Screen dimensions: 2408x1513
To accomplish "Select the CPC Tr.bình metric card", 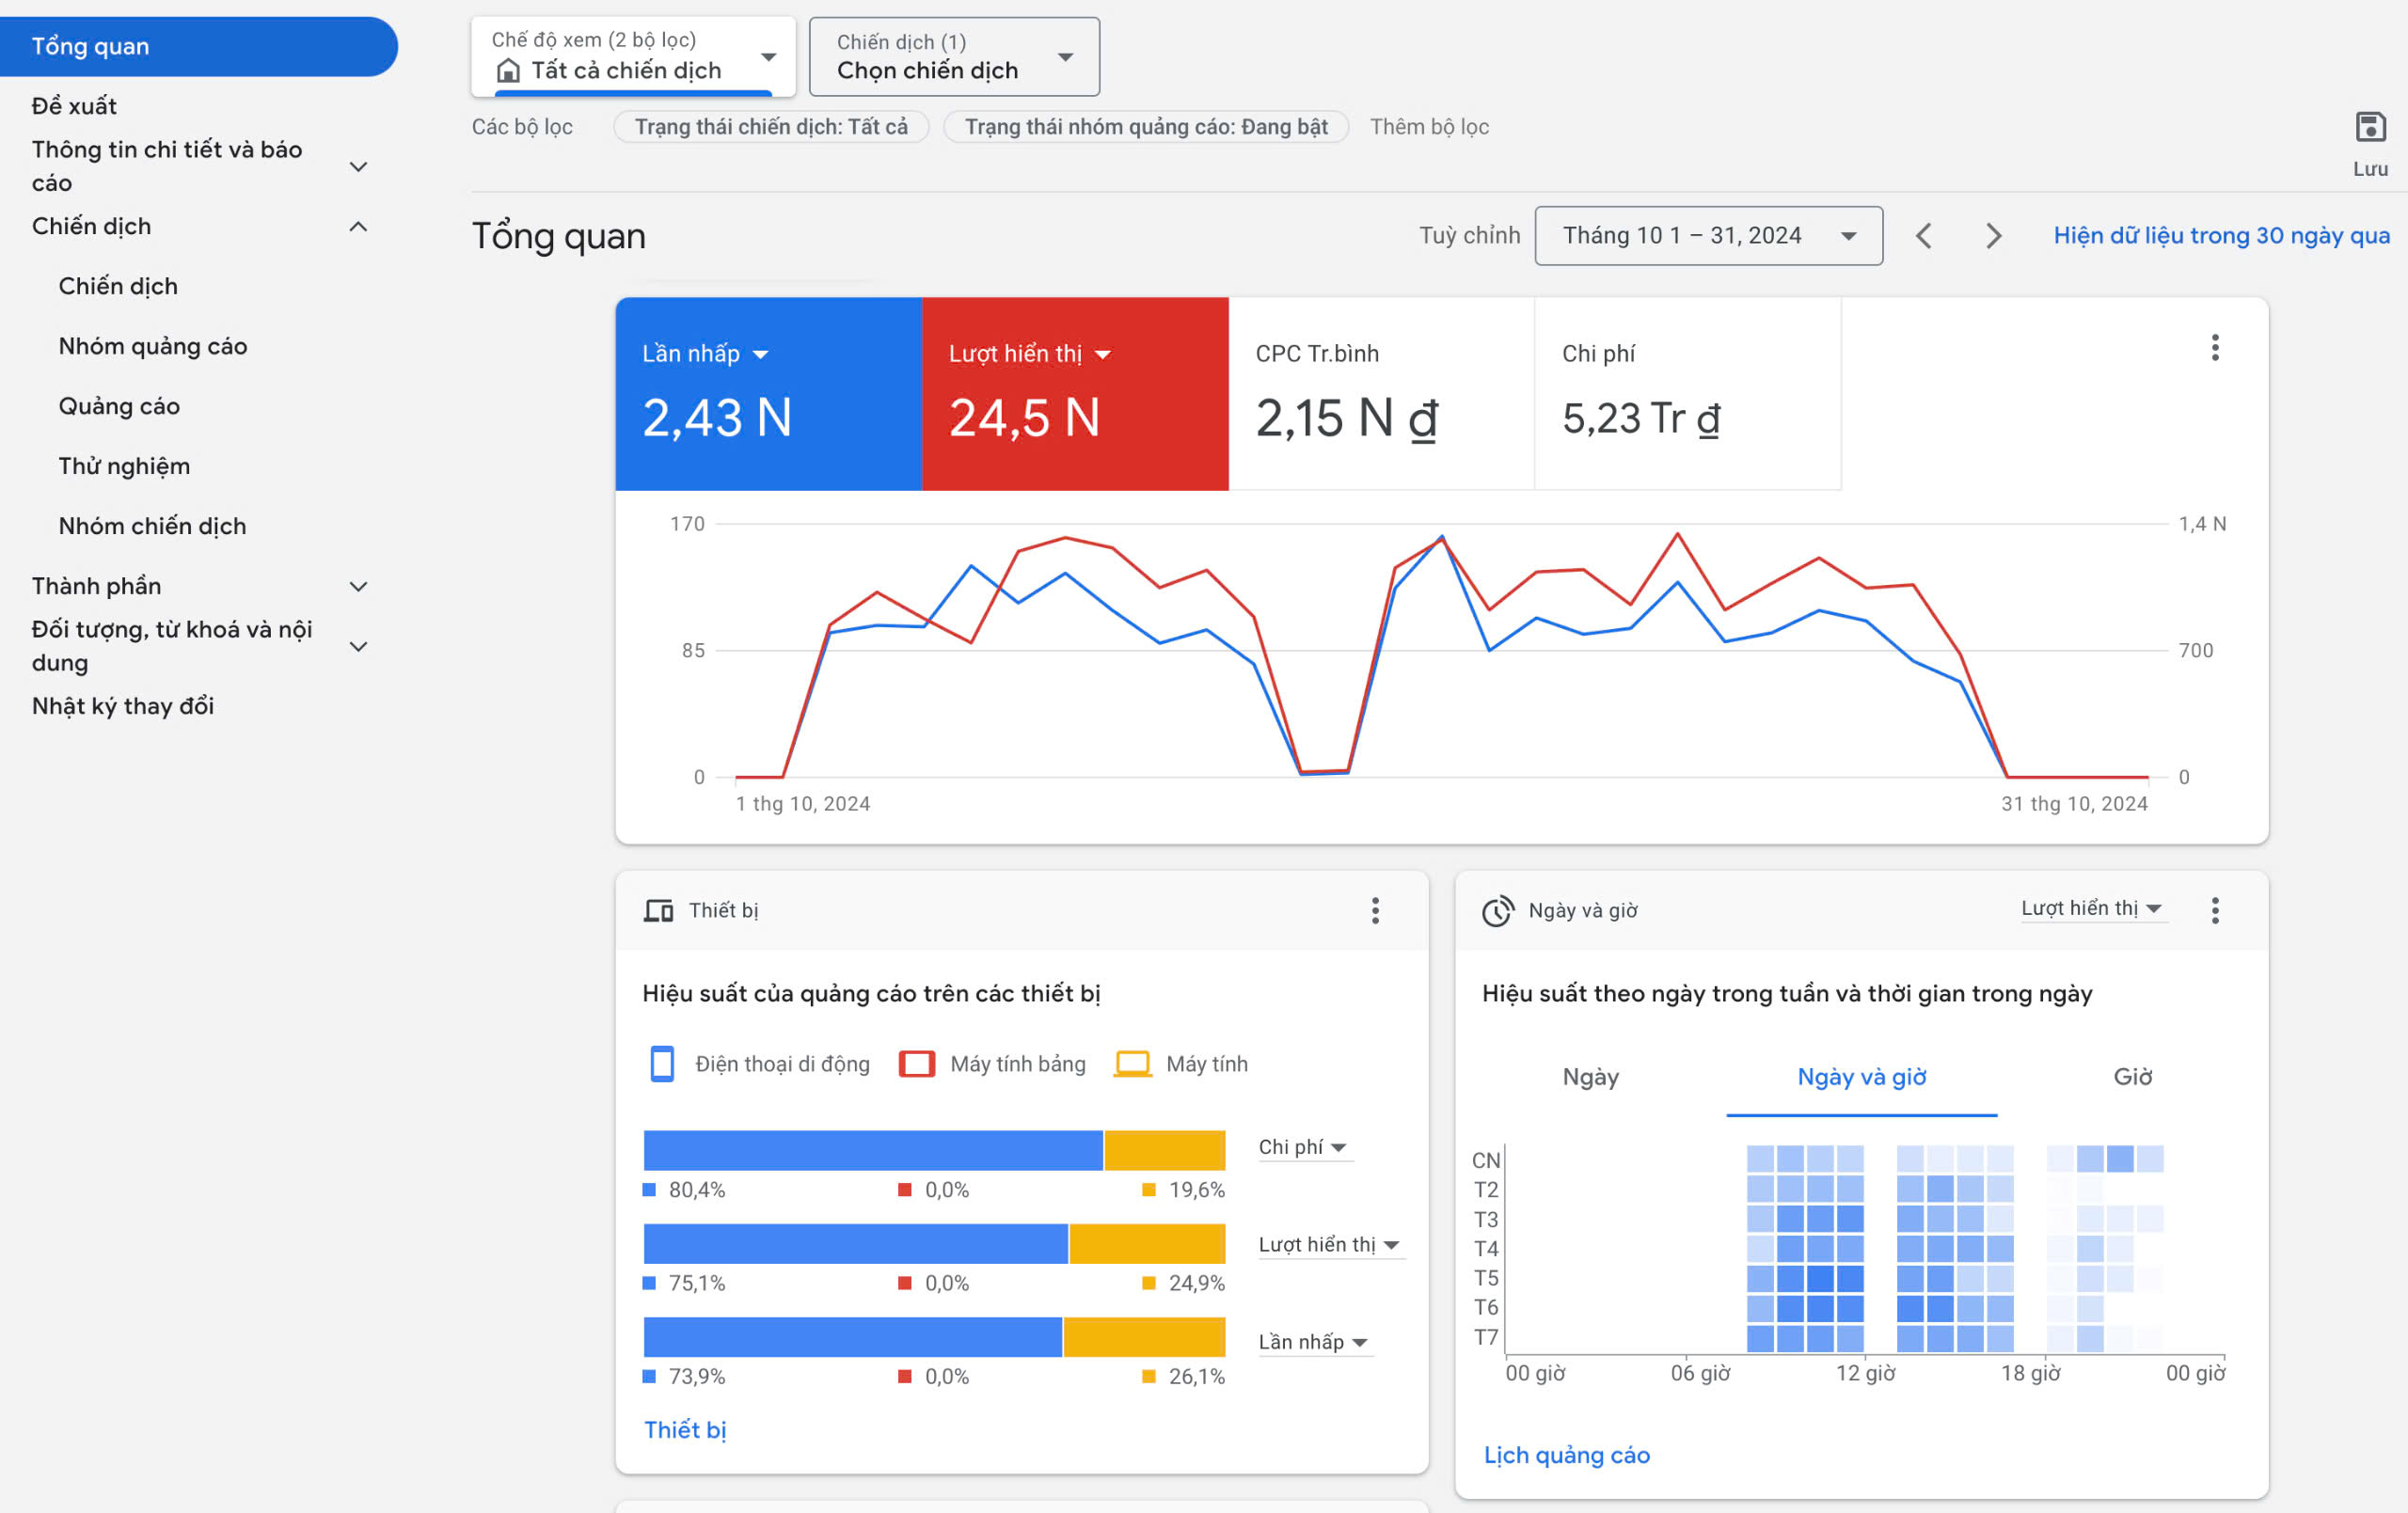I will 1381,394.
